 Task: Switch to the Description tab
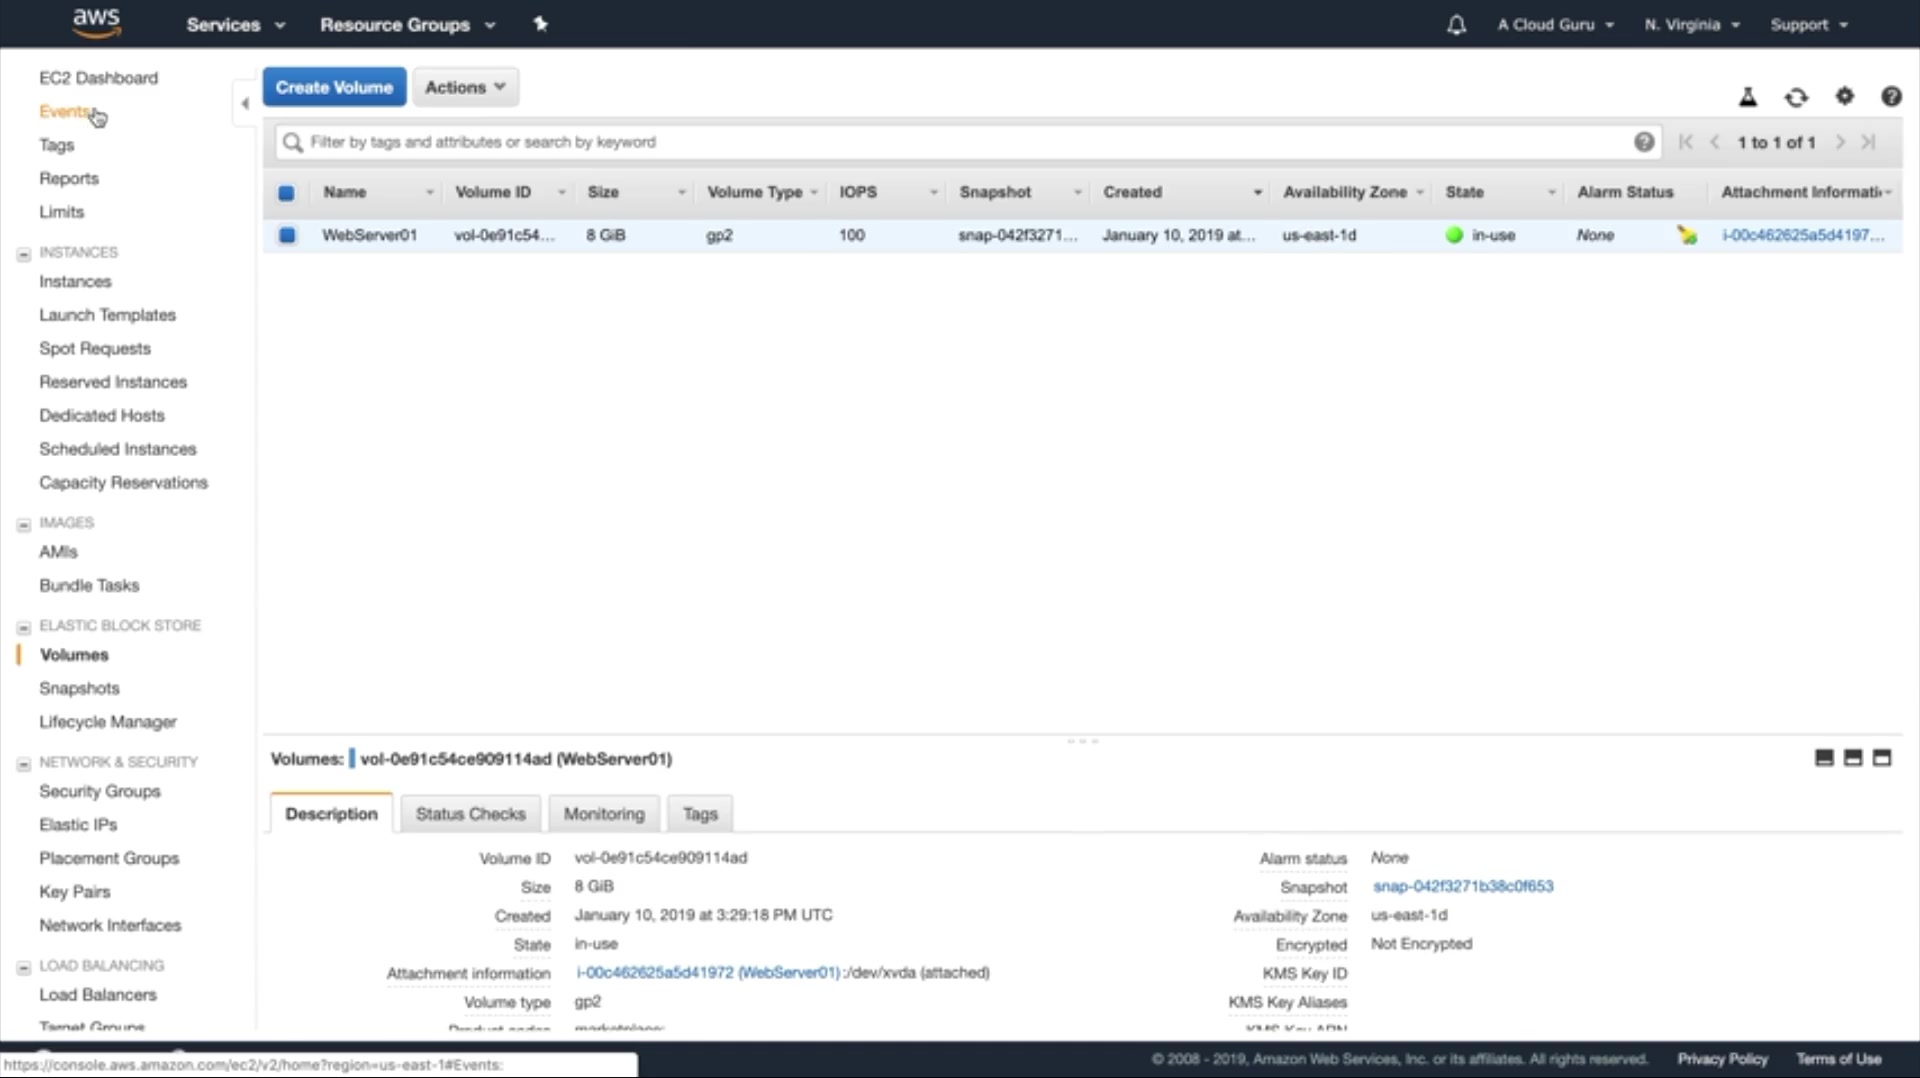click(x=331, y=814)
